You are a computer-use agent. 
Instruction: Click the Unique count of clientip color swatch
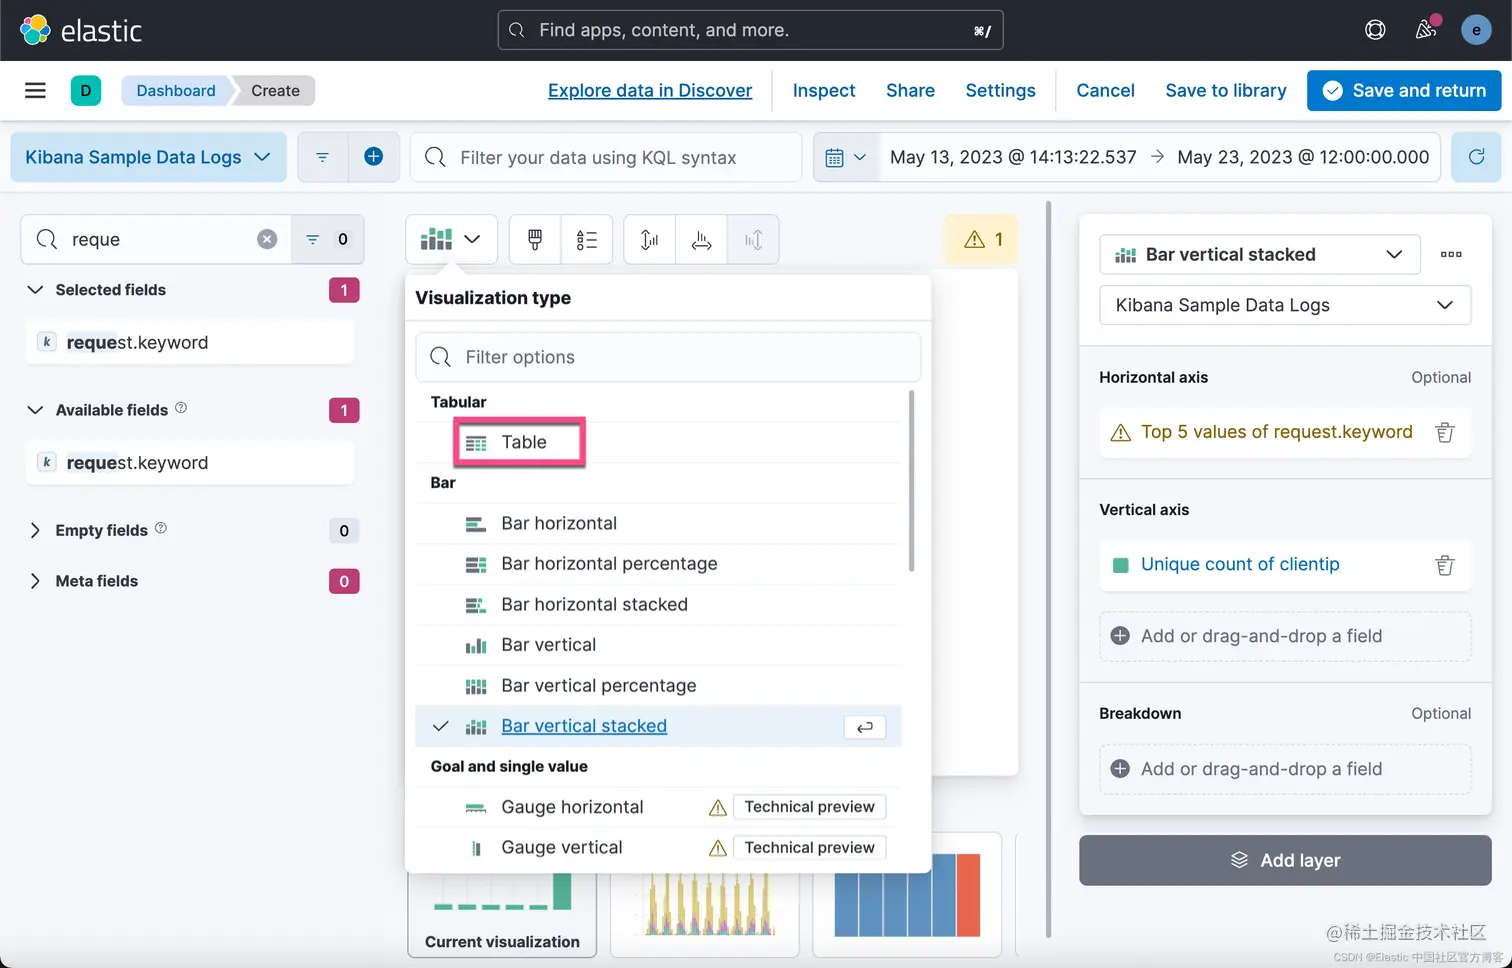pos(1120,565)
